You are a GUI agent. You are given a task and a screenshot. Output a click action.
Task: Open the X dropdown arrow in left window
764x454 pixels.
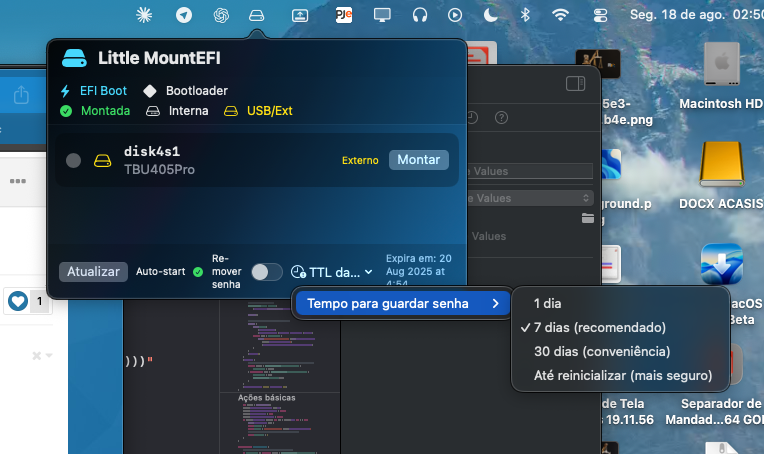click(x=49, y=356)
